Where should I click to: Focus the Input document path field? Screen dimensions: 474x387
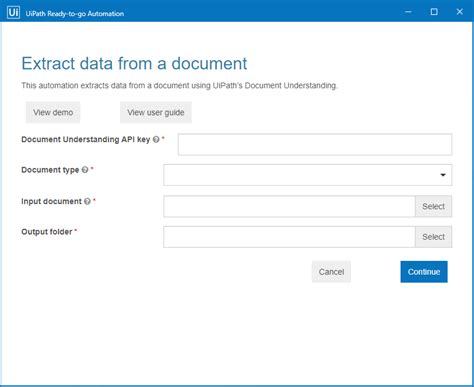[289, 206]
